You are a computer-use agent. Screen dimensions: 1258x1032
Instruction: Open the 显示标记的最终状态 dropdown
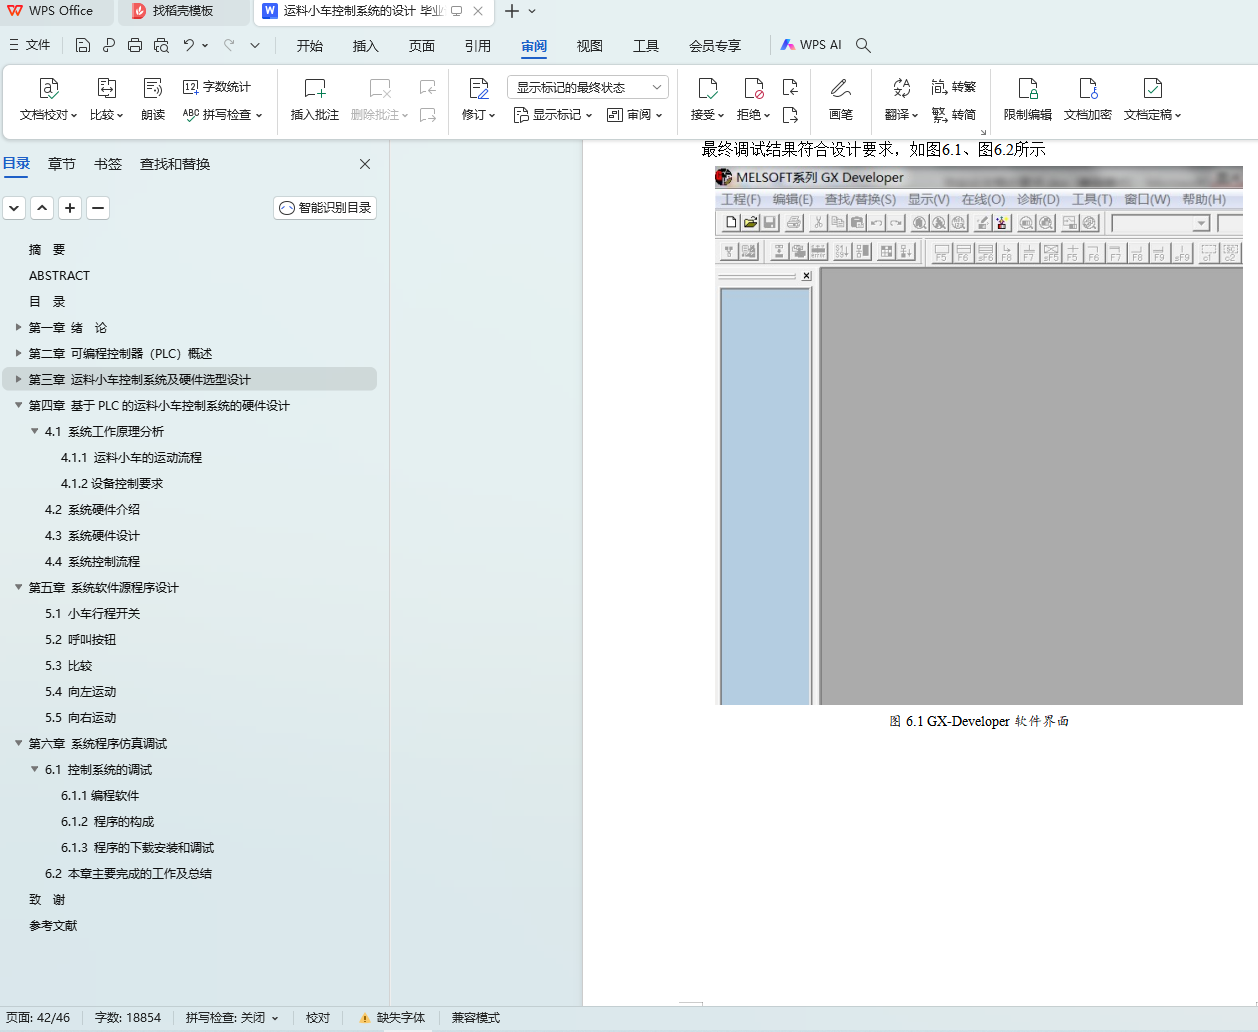tap(588, 87)
